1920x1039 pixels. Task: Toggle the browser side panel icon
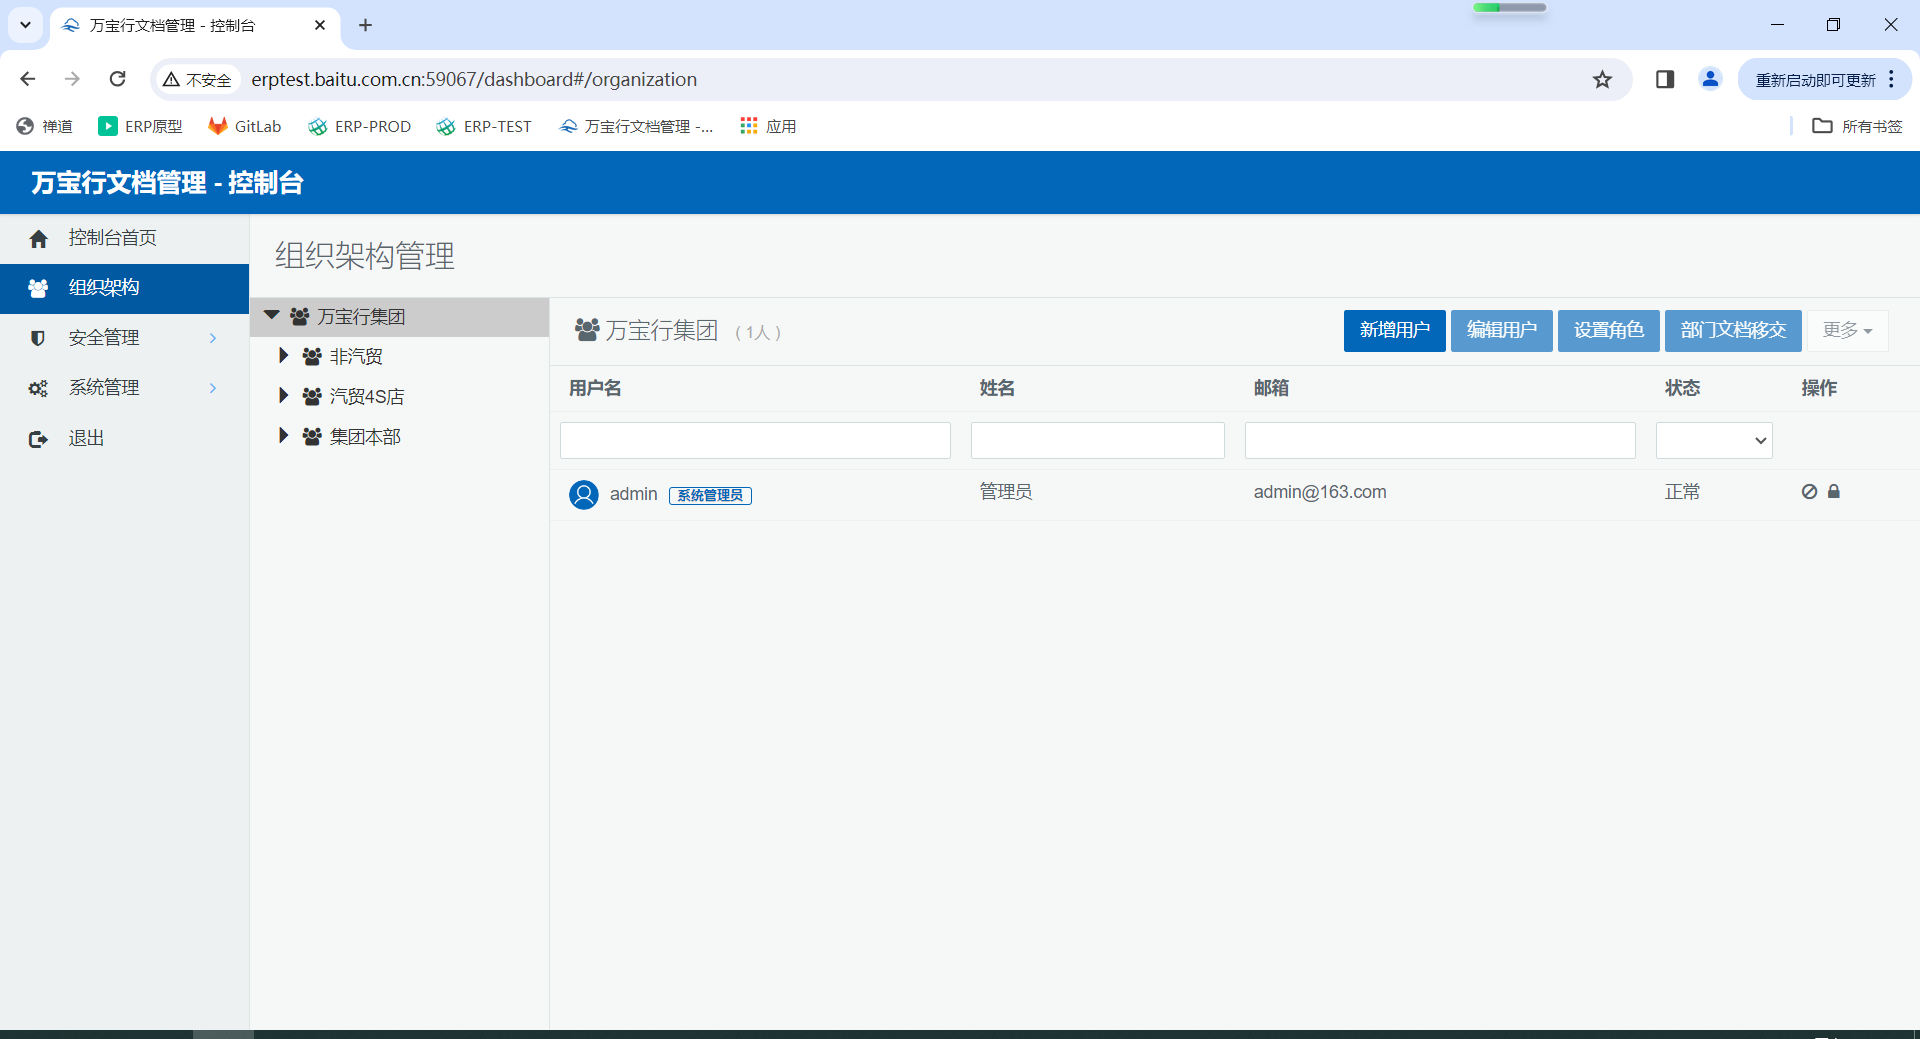1665,79
